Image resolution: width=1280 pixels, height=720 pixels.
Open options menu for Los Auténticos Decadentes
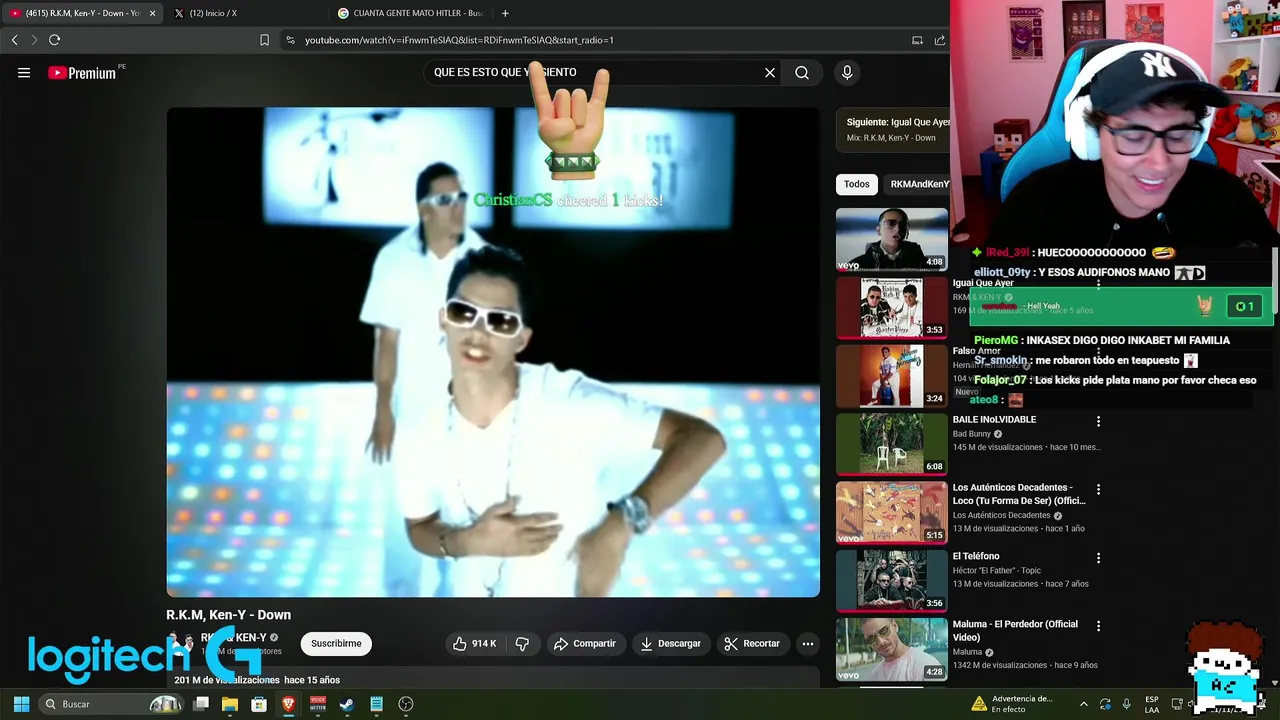tap(1098, 490)
